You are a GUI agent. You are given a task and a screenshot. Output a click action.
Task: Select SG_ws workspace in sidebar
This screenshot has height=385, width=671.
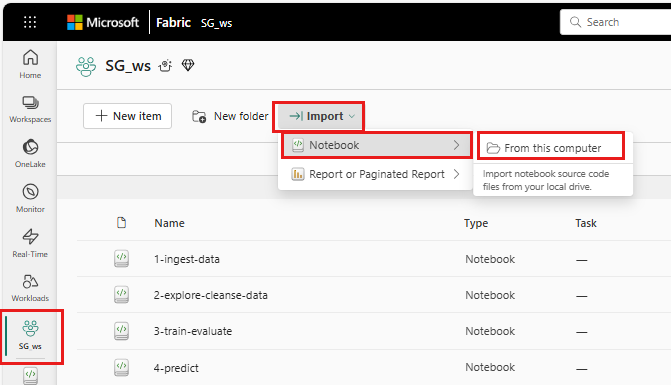[30, 335]
